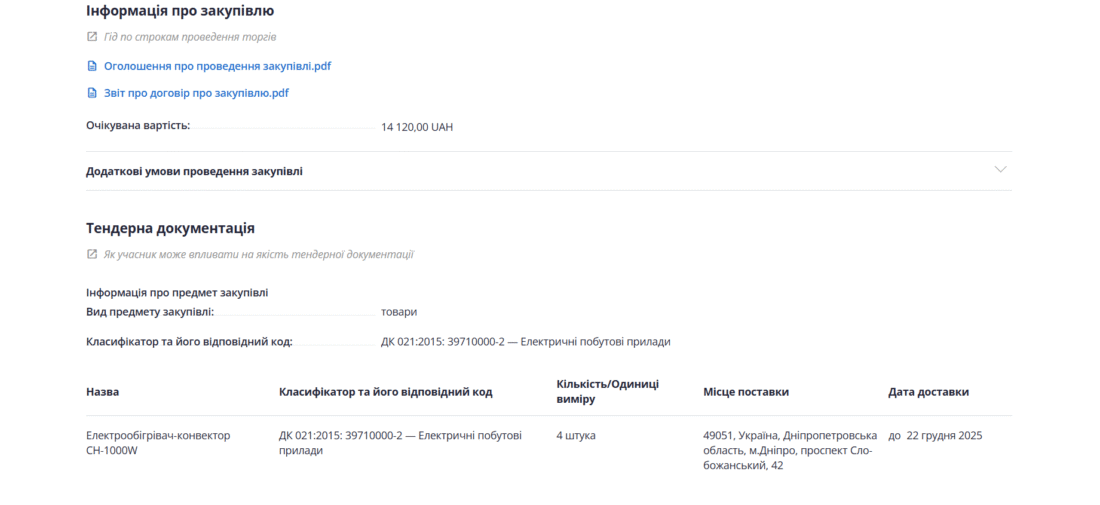This screenshot has width=1100, height=505.
Task: Download Оголошення про проведення закупівлі.pdf
Action: (217, 67)
